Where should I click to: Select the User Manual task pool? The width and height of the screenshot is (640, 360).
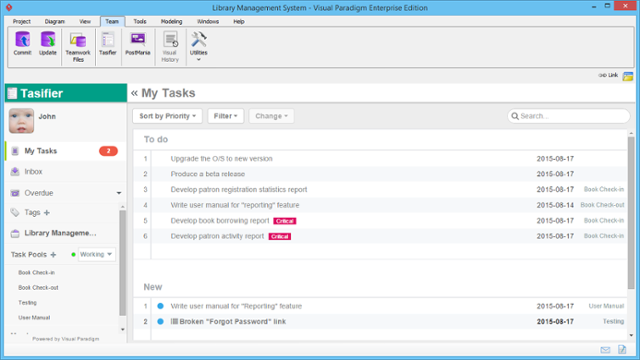click(34, 318)
